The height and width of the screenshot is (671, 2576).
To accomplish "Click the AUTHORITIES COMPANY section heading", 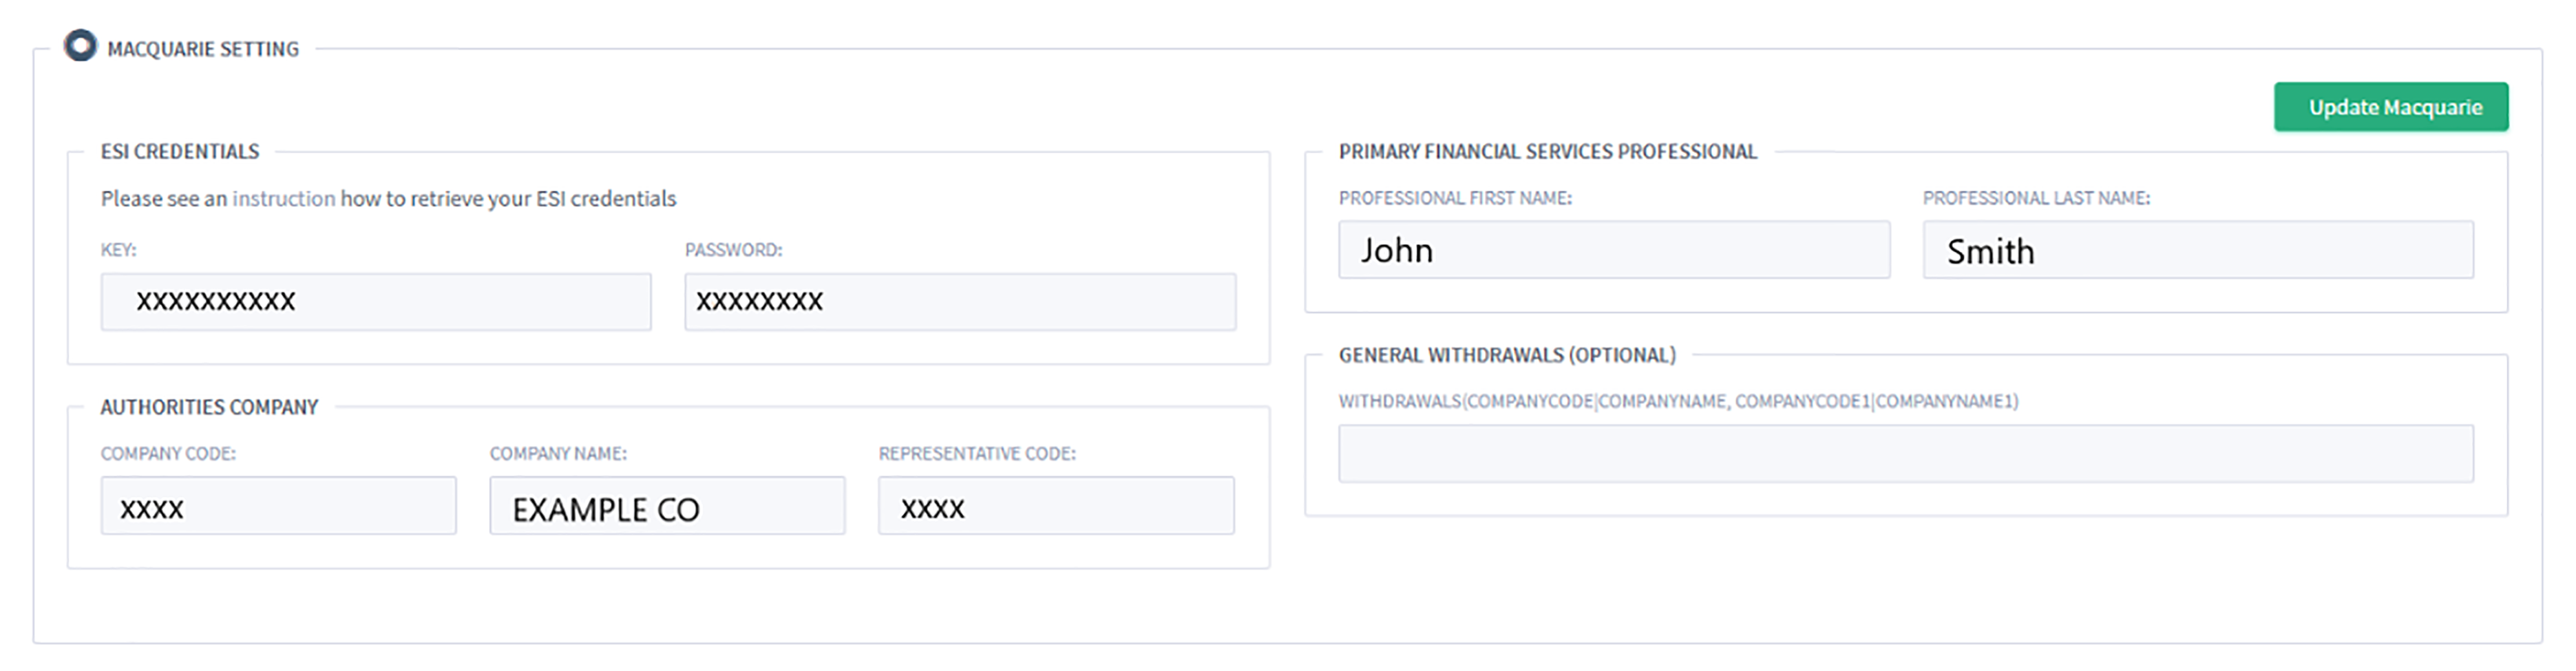I will (x=209, y=407).
